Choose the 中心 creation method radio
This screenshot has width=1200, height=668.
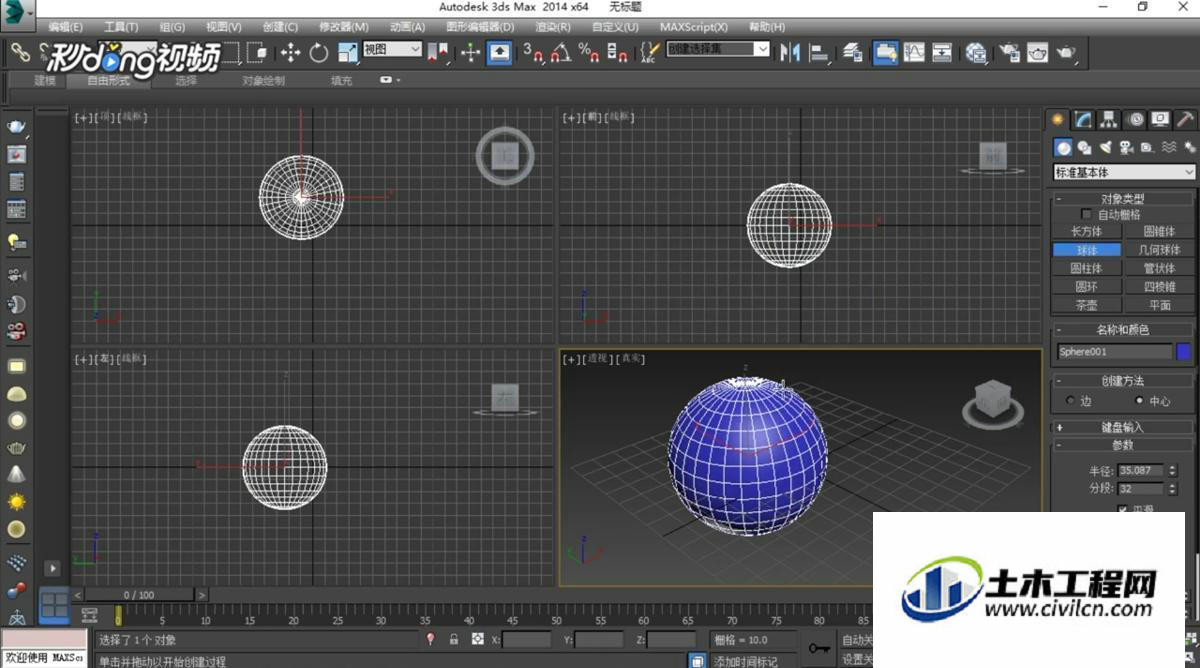pyautogui.click(x=1138, y=400)
